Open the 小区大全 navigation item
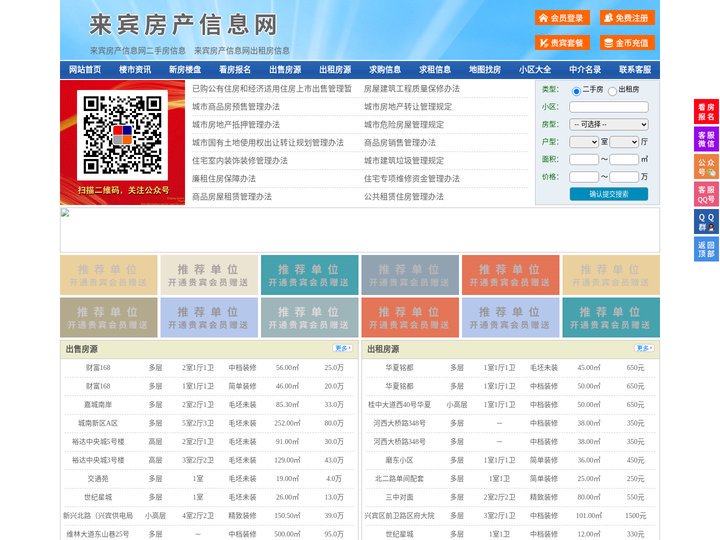This screenshot has width=720, height=540. [x=535, y=70]
